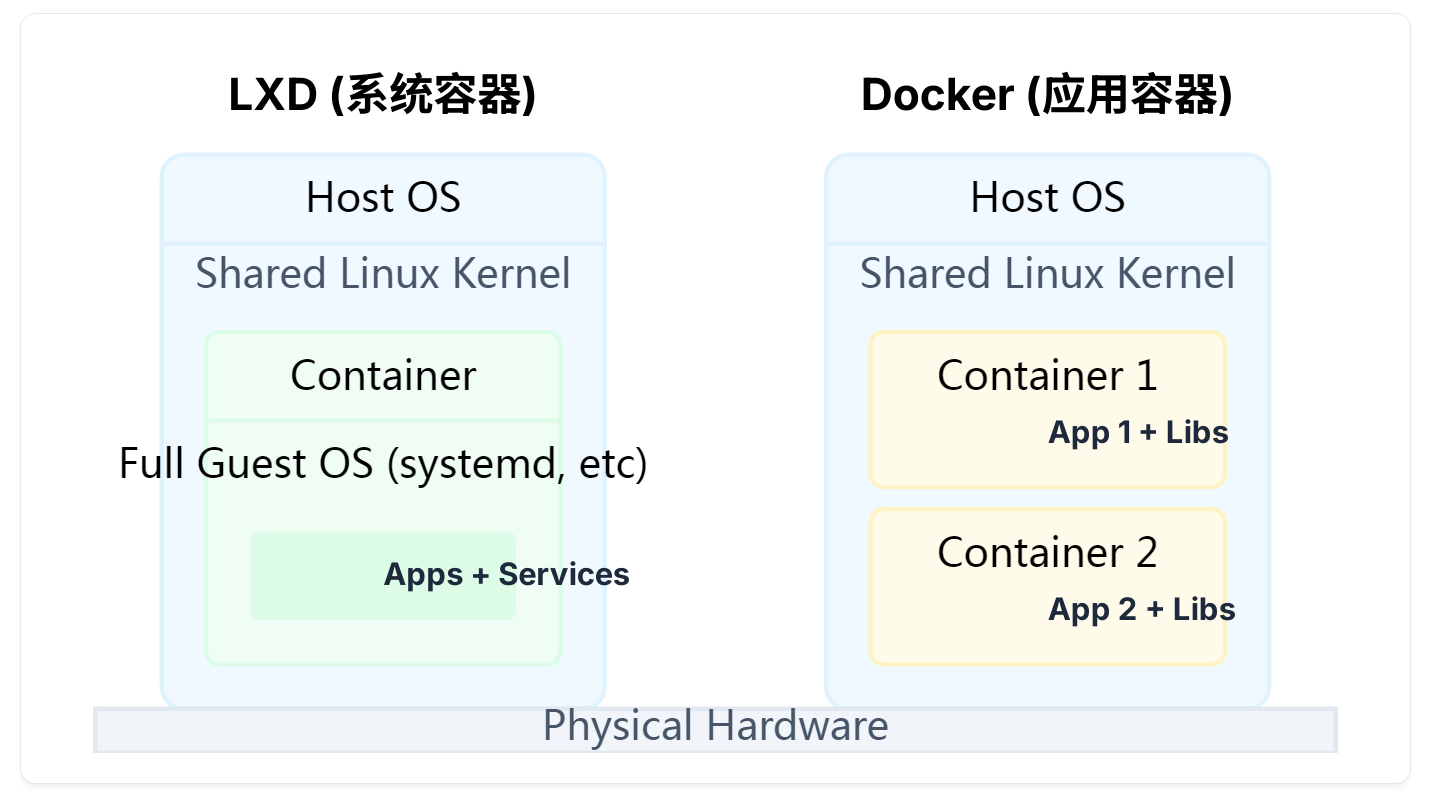This screenshot has height=803, width=1432.
Task: Select the 'Container 1' label
Action: point(1047,376)
